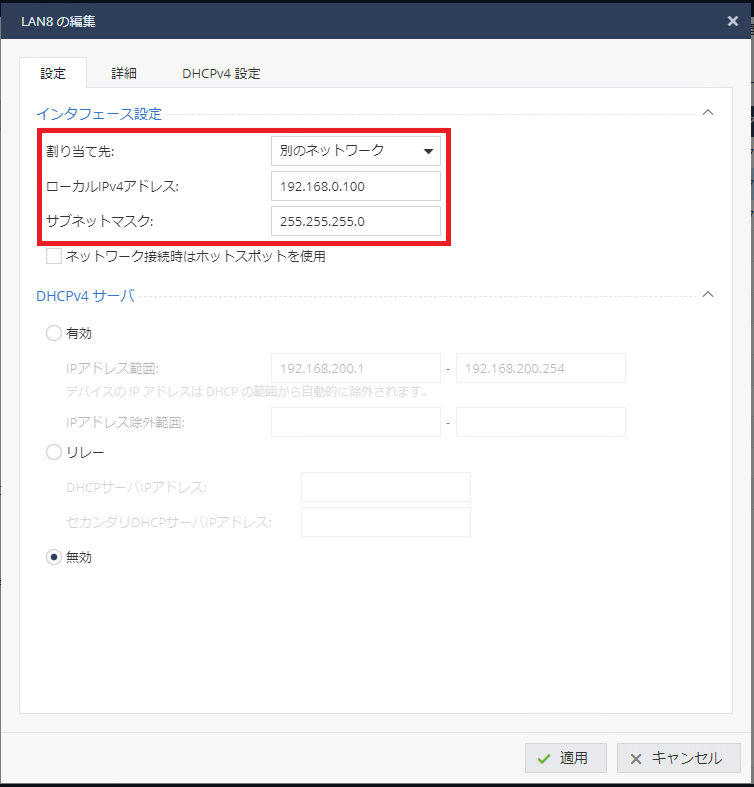Switch to the 詳細 tab
The width and height of the screenshot is (754, 787).
coord(124,73)
